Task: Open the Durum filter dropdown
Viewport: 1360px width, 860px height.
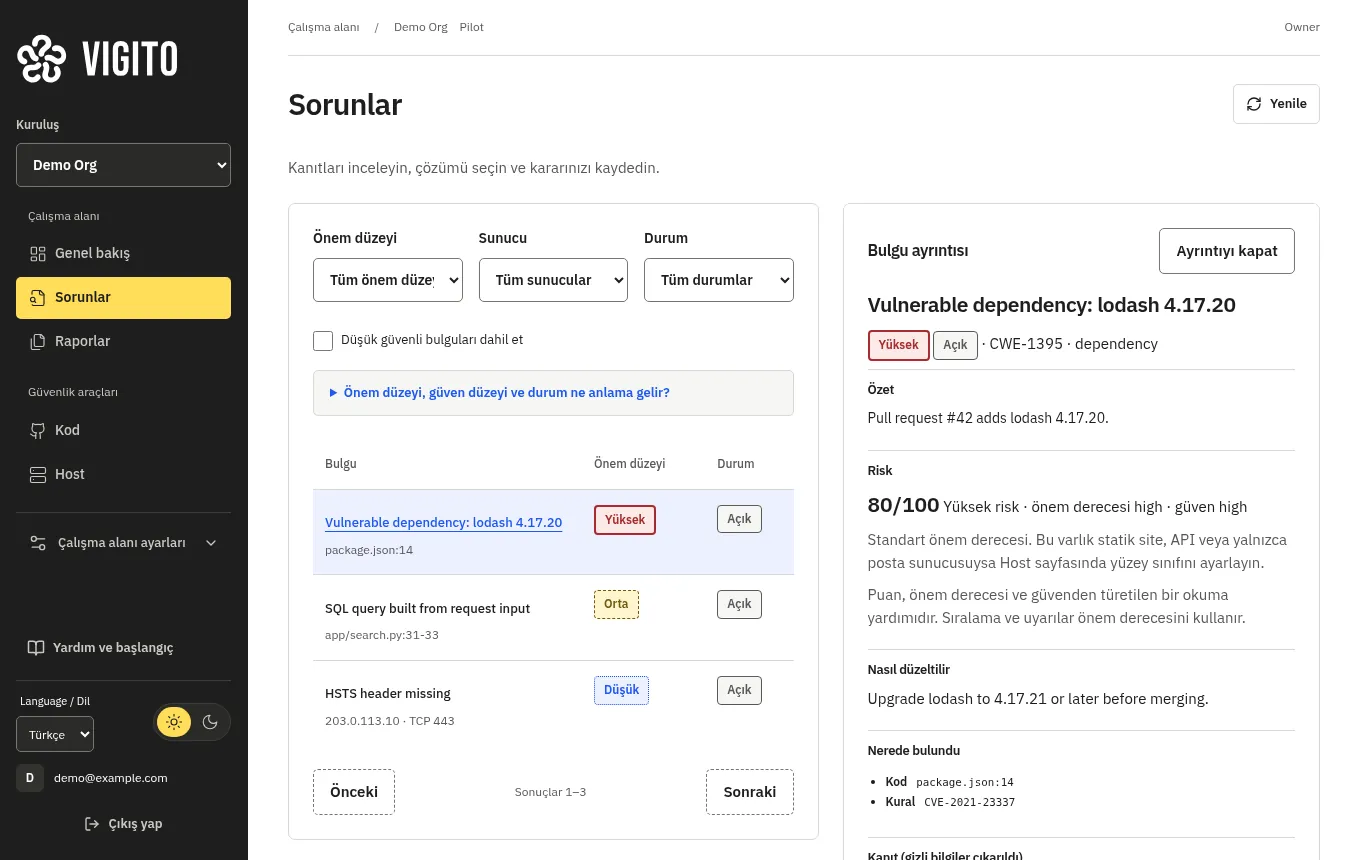Action: [x=719, y=280]
